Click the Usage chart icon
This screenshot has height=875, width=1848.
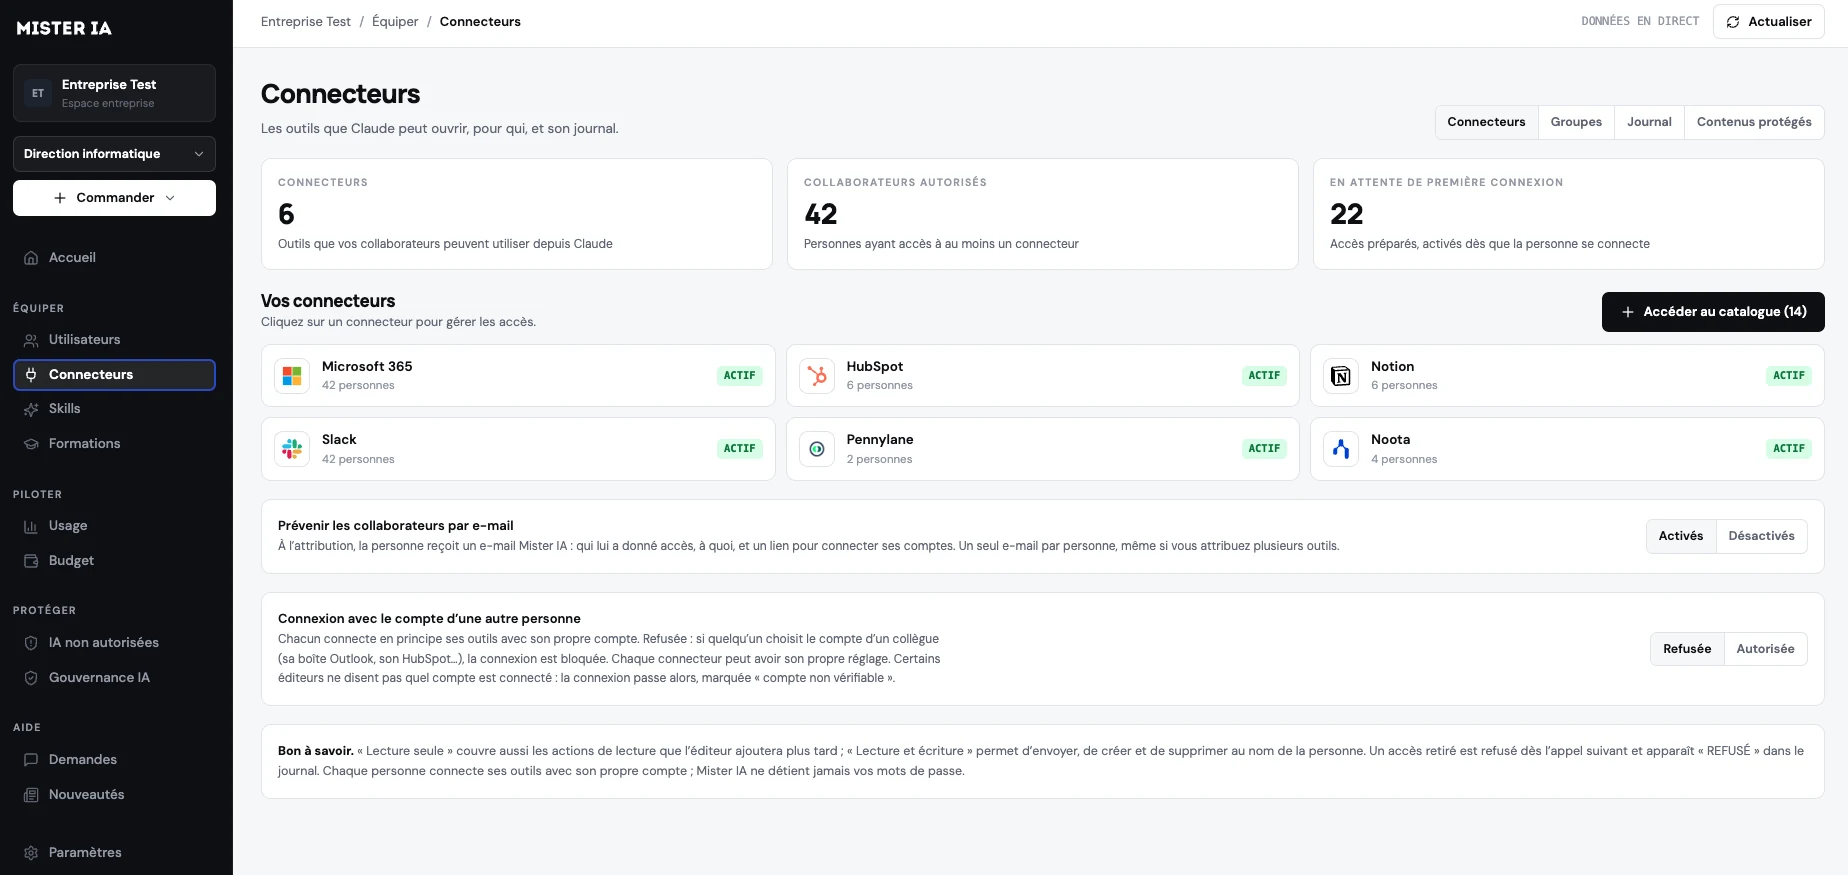pos(31,526)
